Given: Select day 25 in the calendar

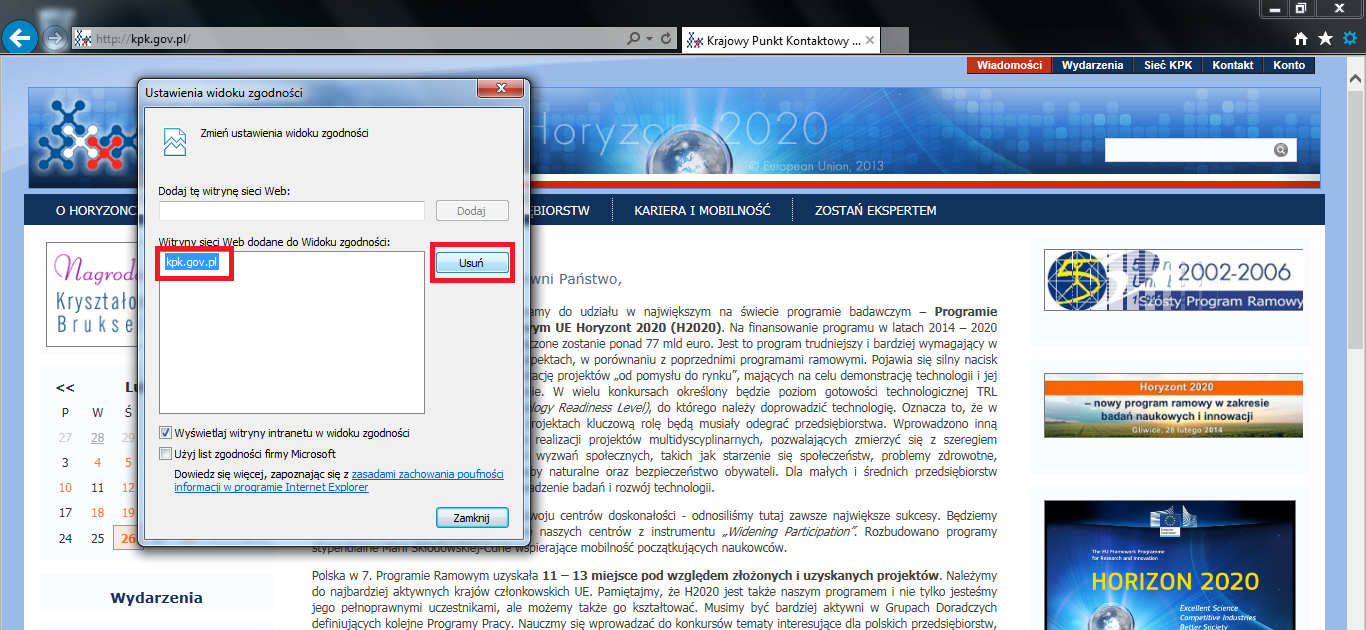Looking at the screenshot, I should [x=97, y=538].
